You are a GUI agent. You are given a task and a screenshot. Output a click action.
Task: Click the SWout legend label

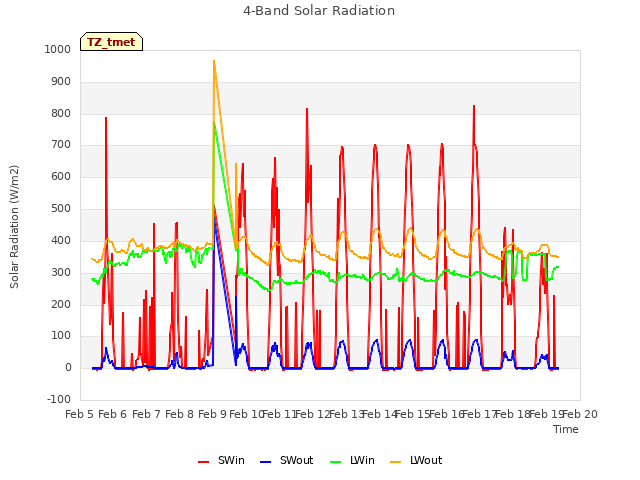296,460
